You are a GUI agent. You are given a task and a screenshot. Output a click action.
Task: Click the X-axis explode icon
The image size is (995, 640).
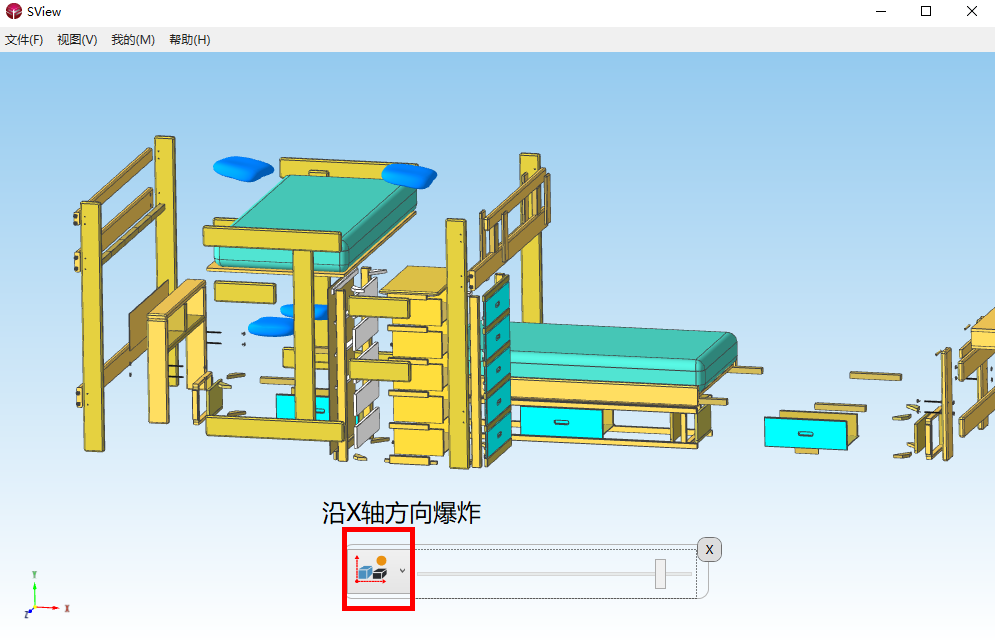click(372, 570)
